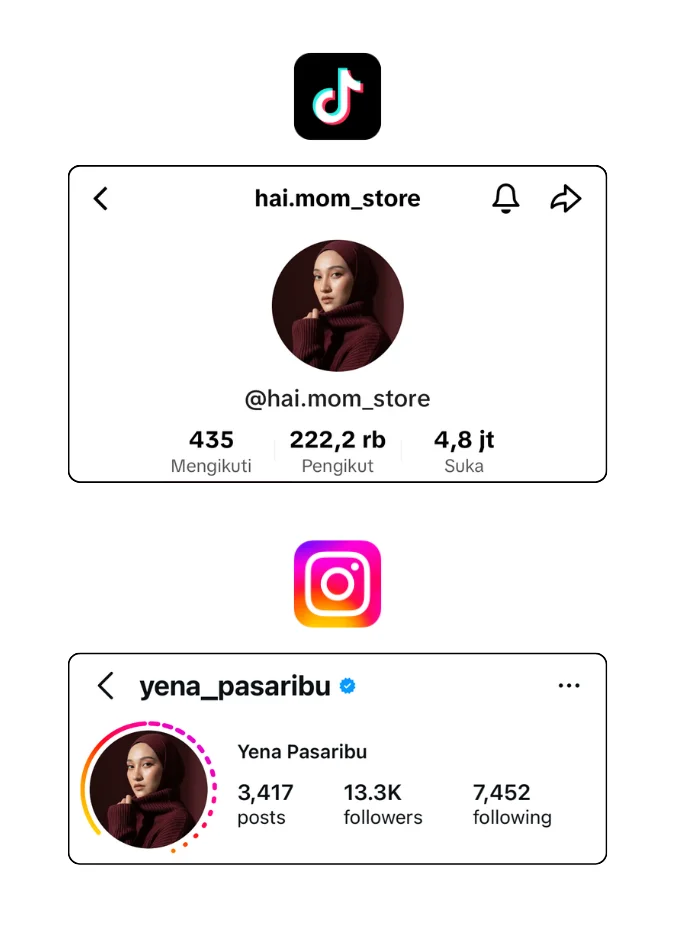Open the Instagram story avatar
Image resolution: width=675 pixels, height=938 pixels.
tap(149, 788)
